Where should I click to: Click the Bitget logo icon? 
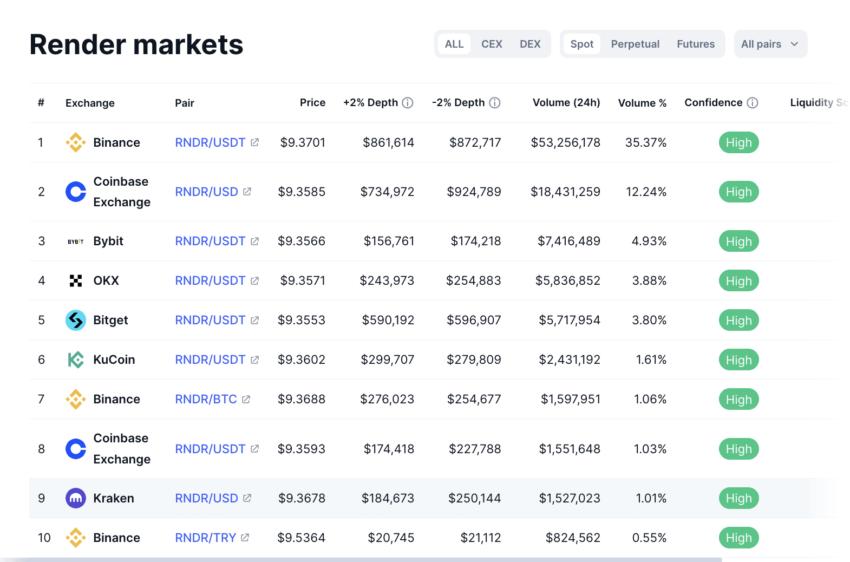75,321
